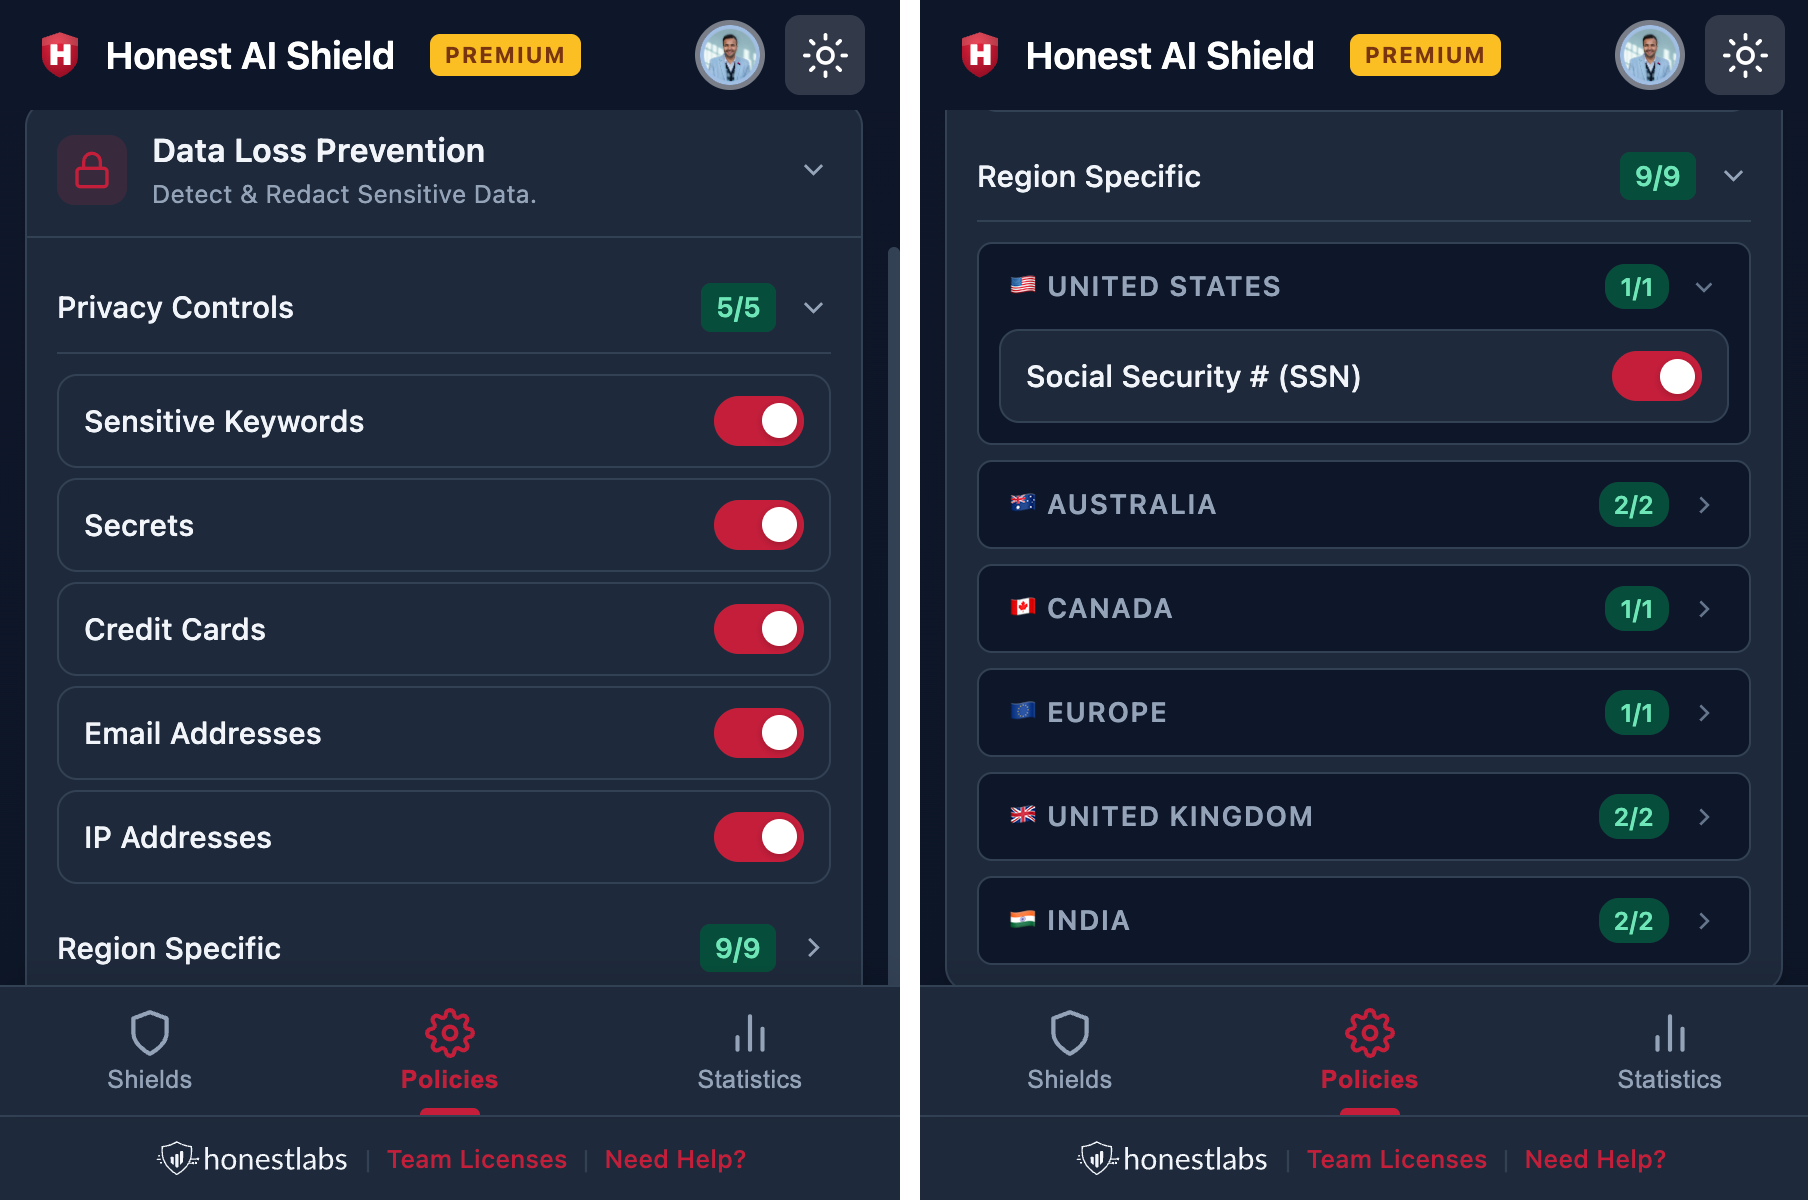Click the Honest AI Shield logo in left panel
Screen dimensions: 1808x1200
[60, 55]
